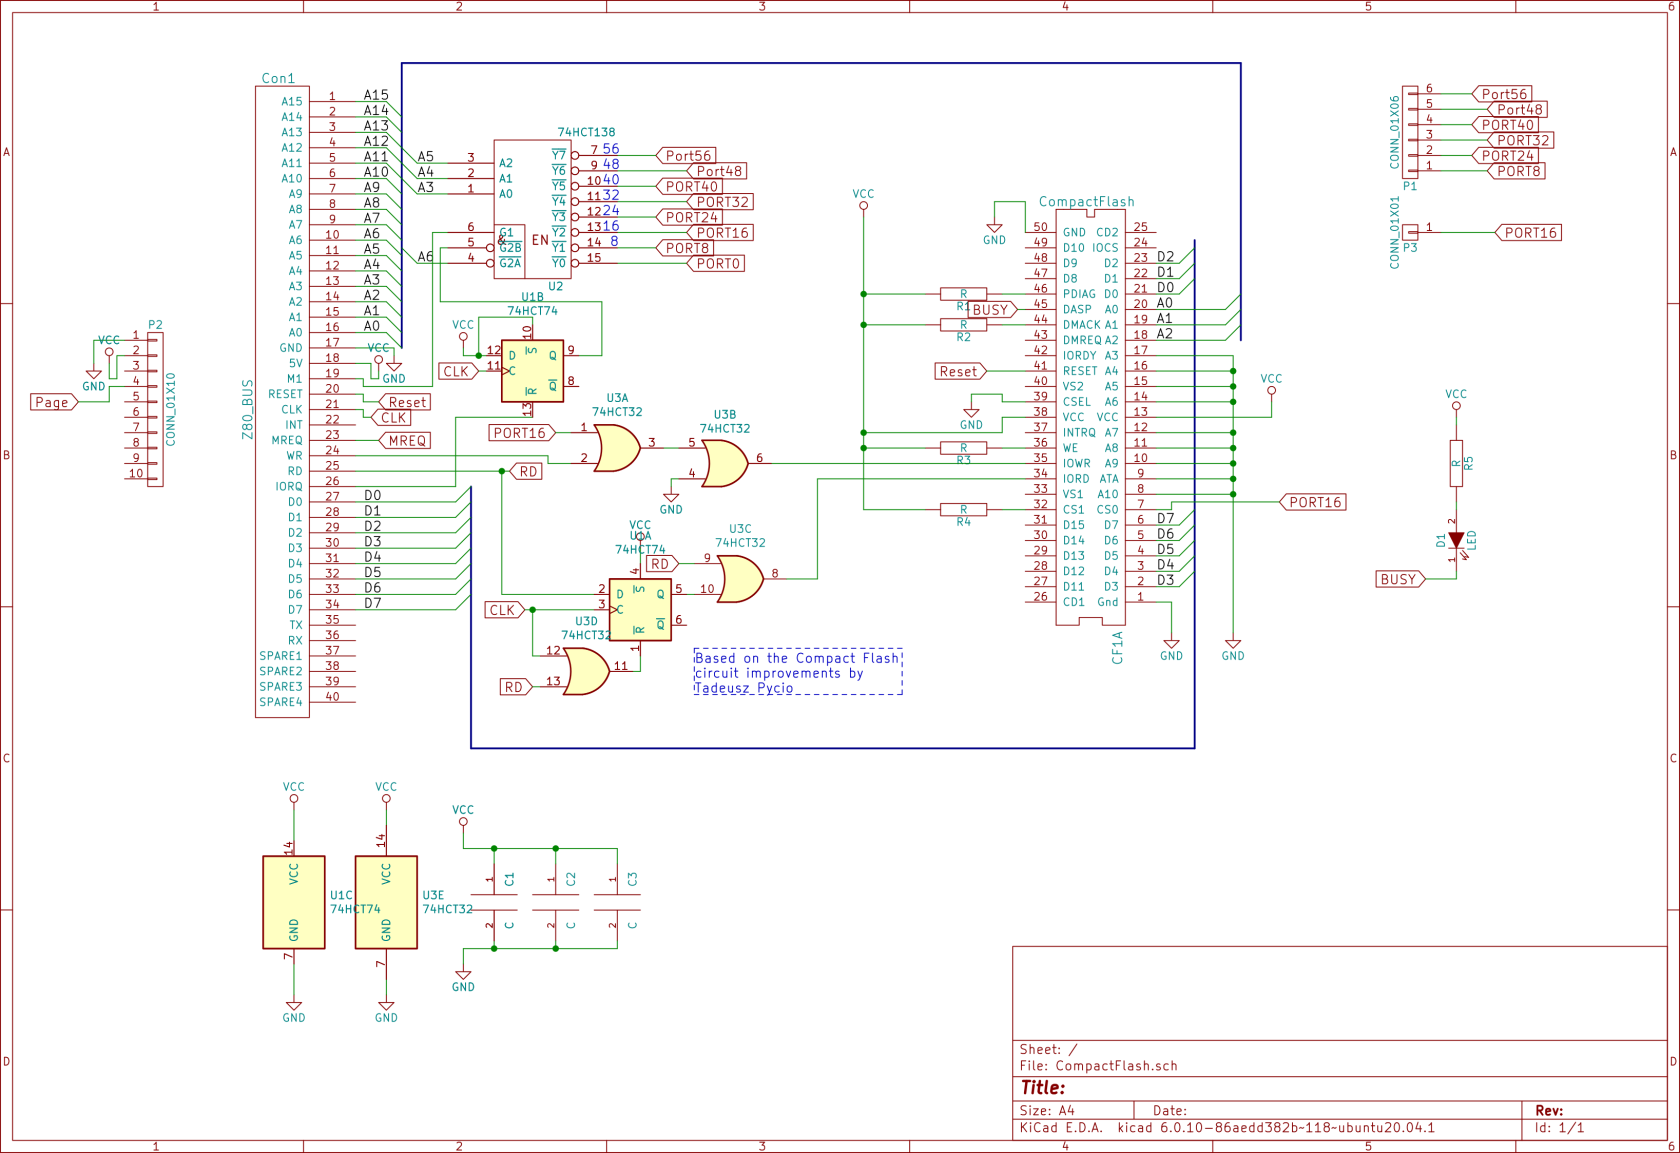The image size is (1680, 1153).
Task: Select capacitor C2 in the decoupling group
Action: point(556,900)
